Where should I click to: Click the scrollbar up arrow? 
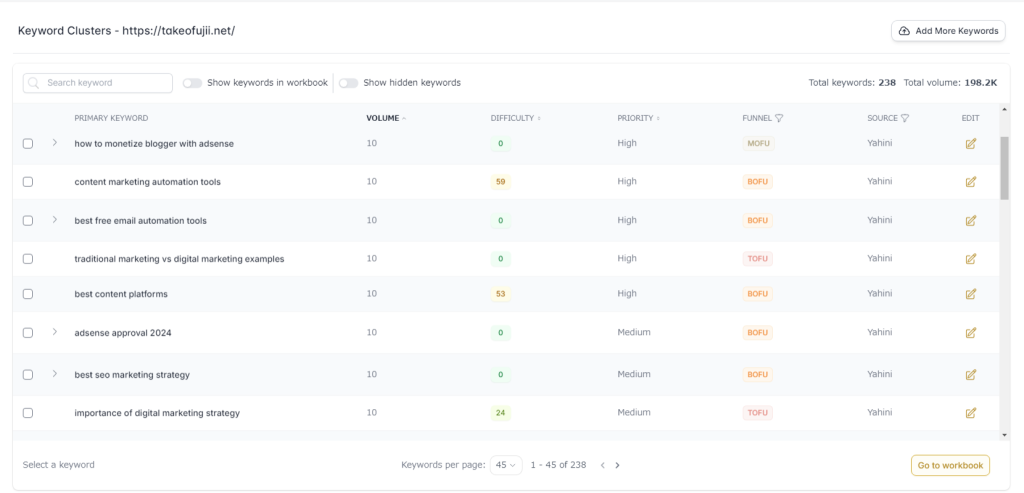coord(1004,109)
